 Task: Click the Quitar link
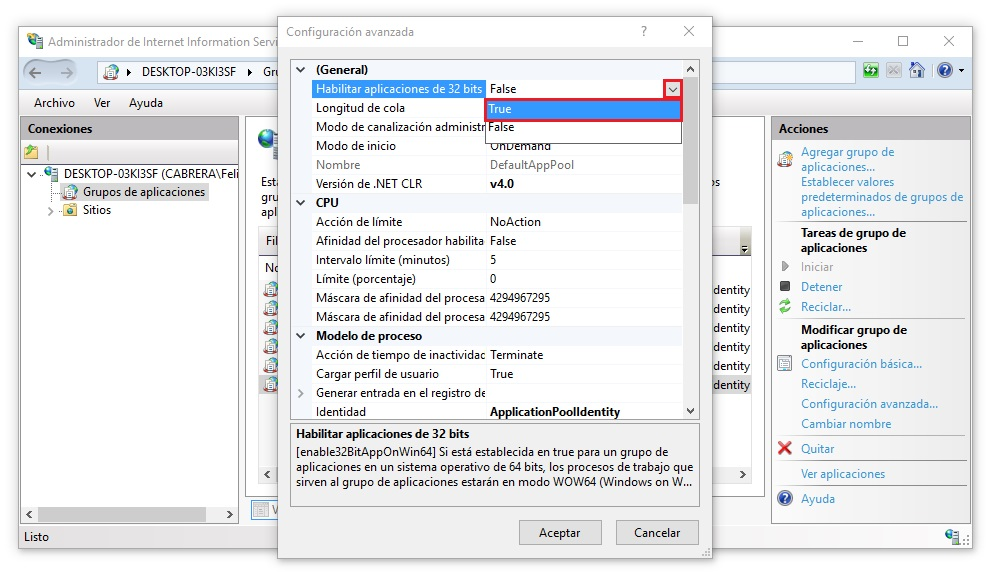817,449
